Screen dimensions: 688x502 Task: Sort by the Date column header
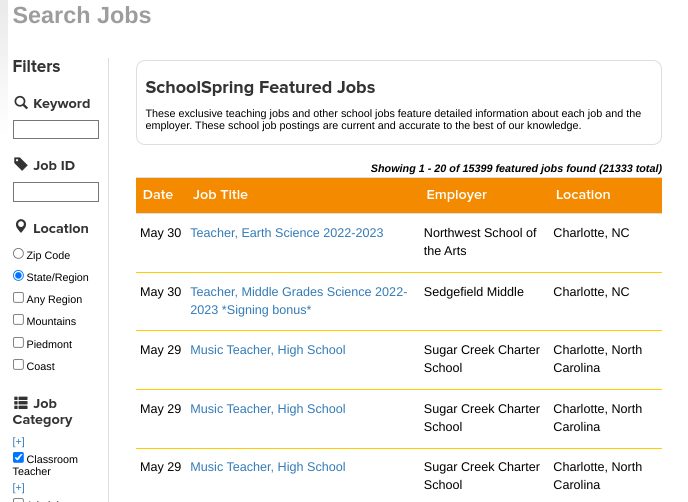158,195
